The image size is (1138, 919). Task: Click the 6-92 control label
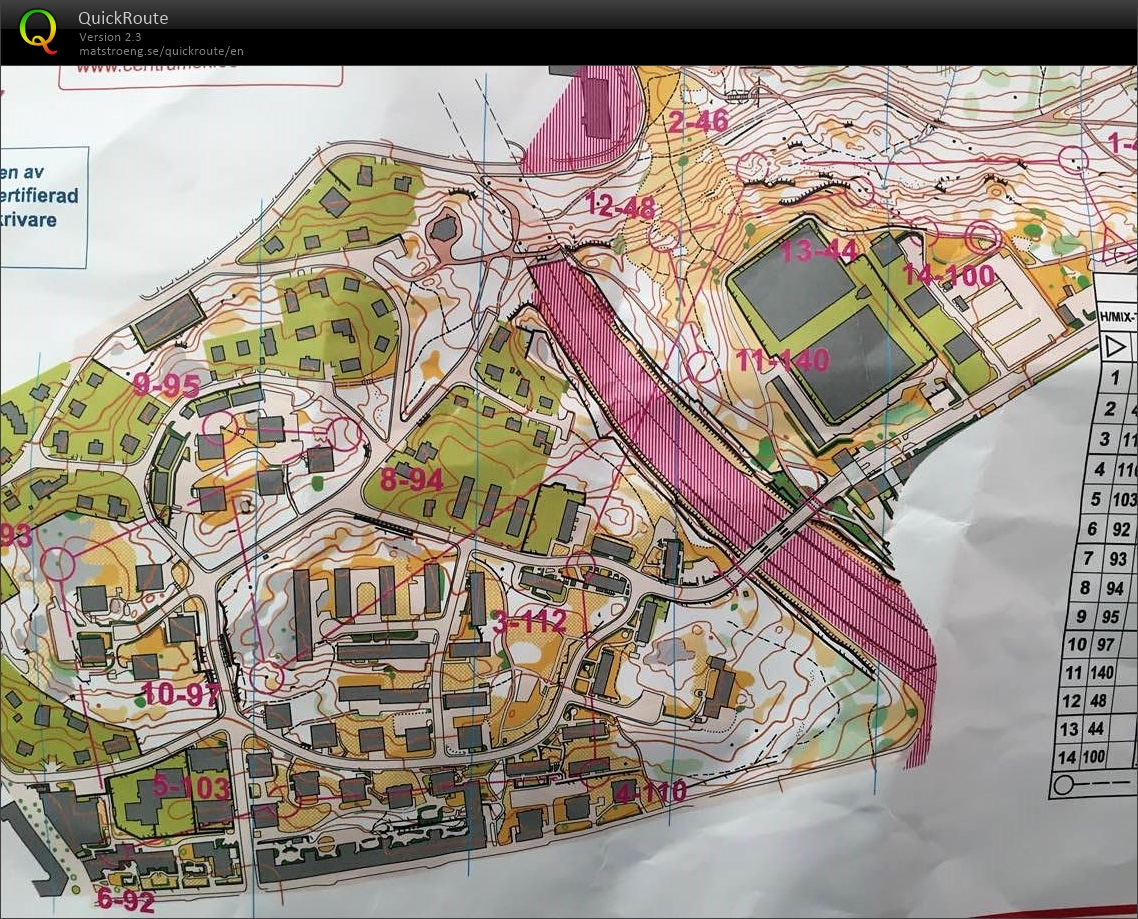[126, 901]
